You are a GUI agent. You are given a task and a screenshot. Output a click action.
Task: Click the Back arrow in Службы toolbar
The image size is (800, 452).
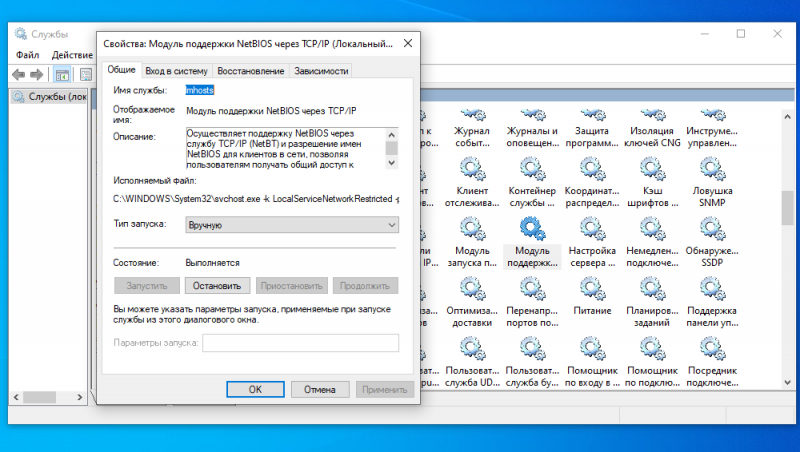pyautogui.click(x=18, y=75)
